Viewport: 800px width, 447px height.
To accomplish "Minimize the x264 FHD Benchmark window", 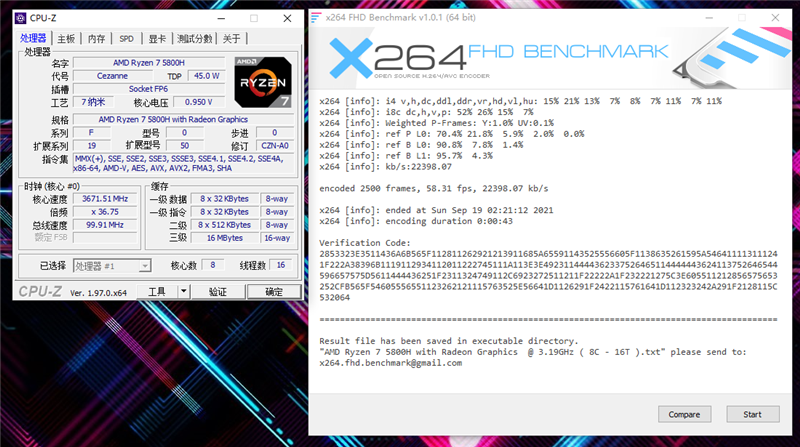I will point(709,18).
